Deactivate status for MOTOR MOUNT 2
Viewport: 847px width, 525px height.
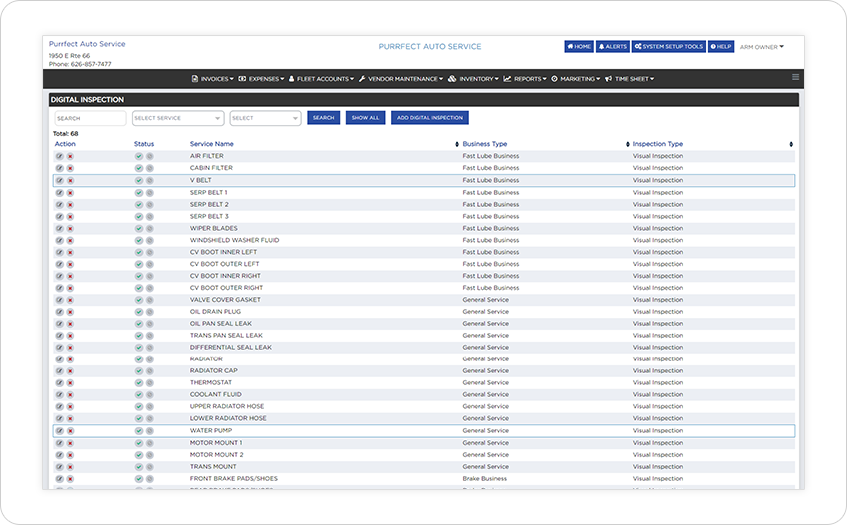(150, 455)
